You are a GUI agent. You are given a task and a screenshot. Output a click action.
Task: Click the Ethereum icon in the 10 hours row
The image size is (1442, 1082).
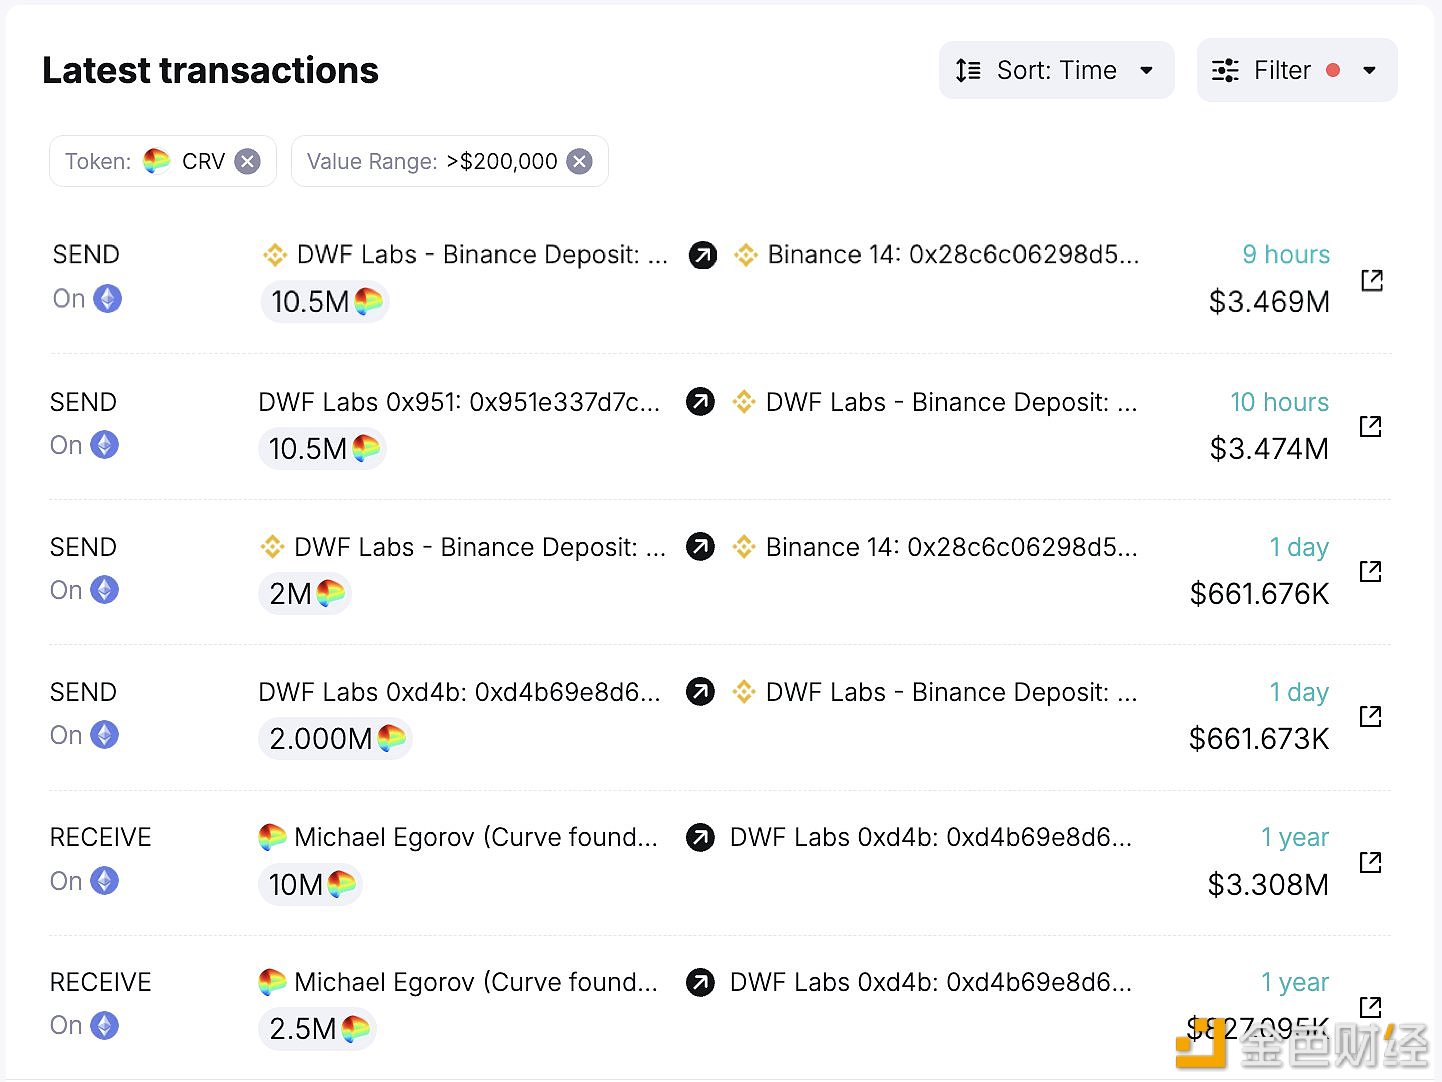(105, 445)
